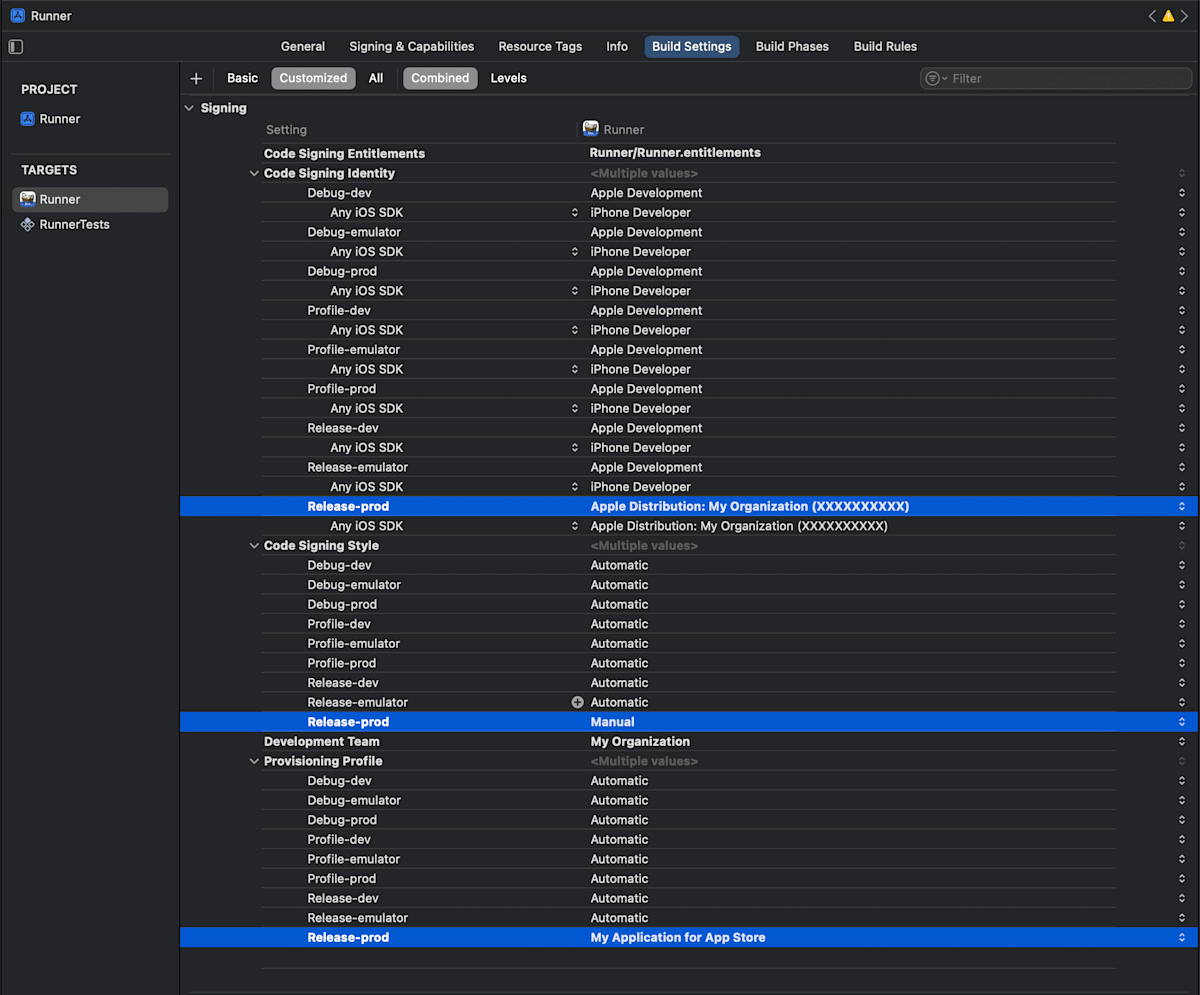The image size is (1200, 995).
Task: Show Basic build settings
Action: click(242, 78)
